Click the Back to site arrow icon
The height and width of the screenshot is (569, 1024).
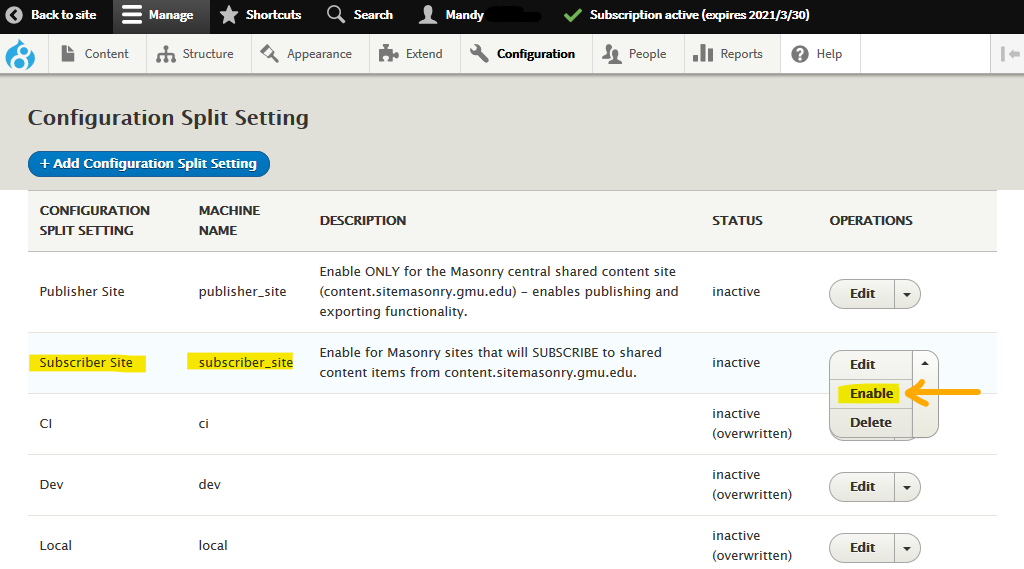coord(14,14)
